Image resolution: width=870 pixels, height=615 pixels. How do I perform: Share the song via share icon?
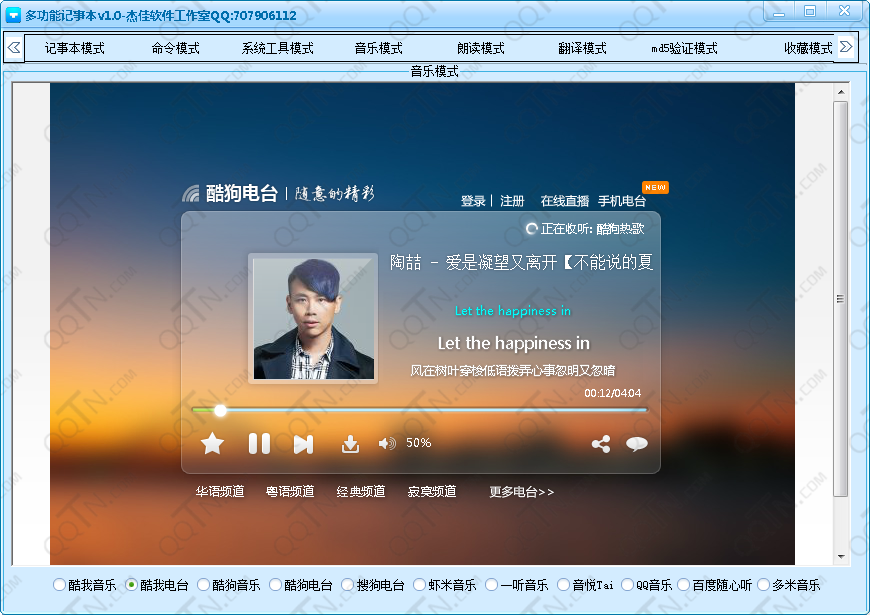coord(601,445)
